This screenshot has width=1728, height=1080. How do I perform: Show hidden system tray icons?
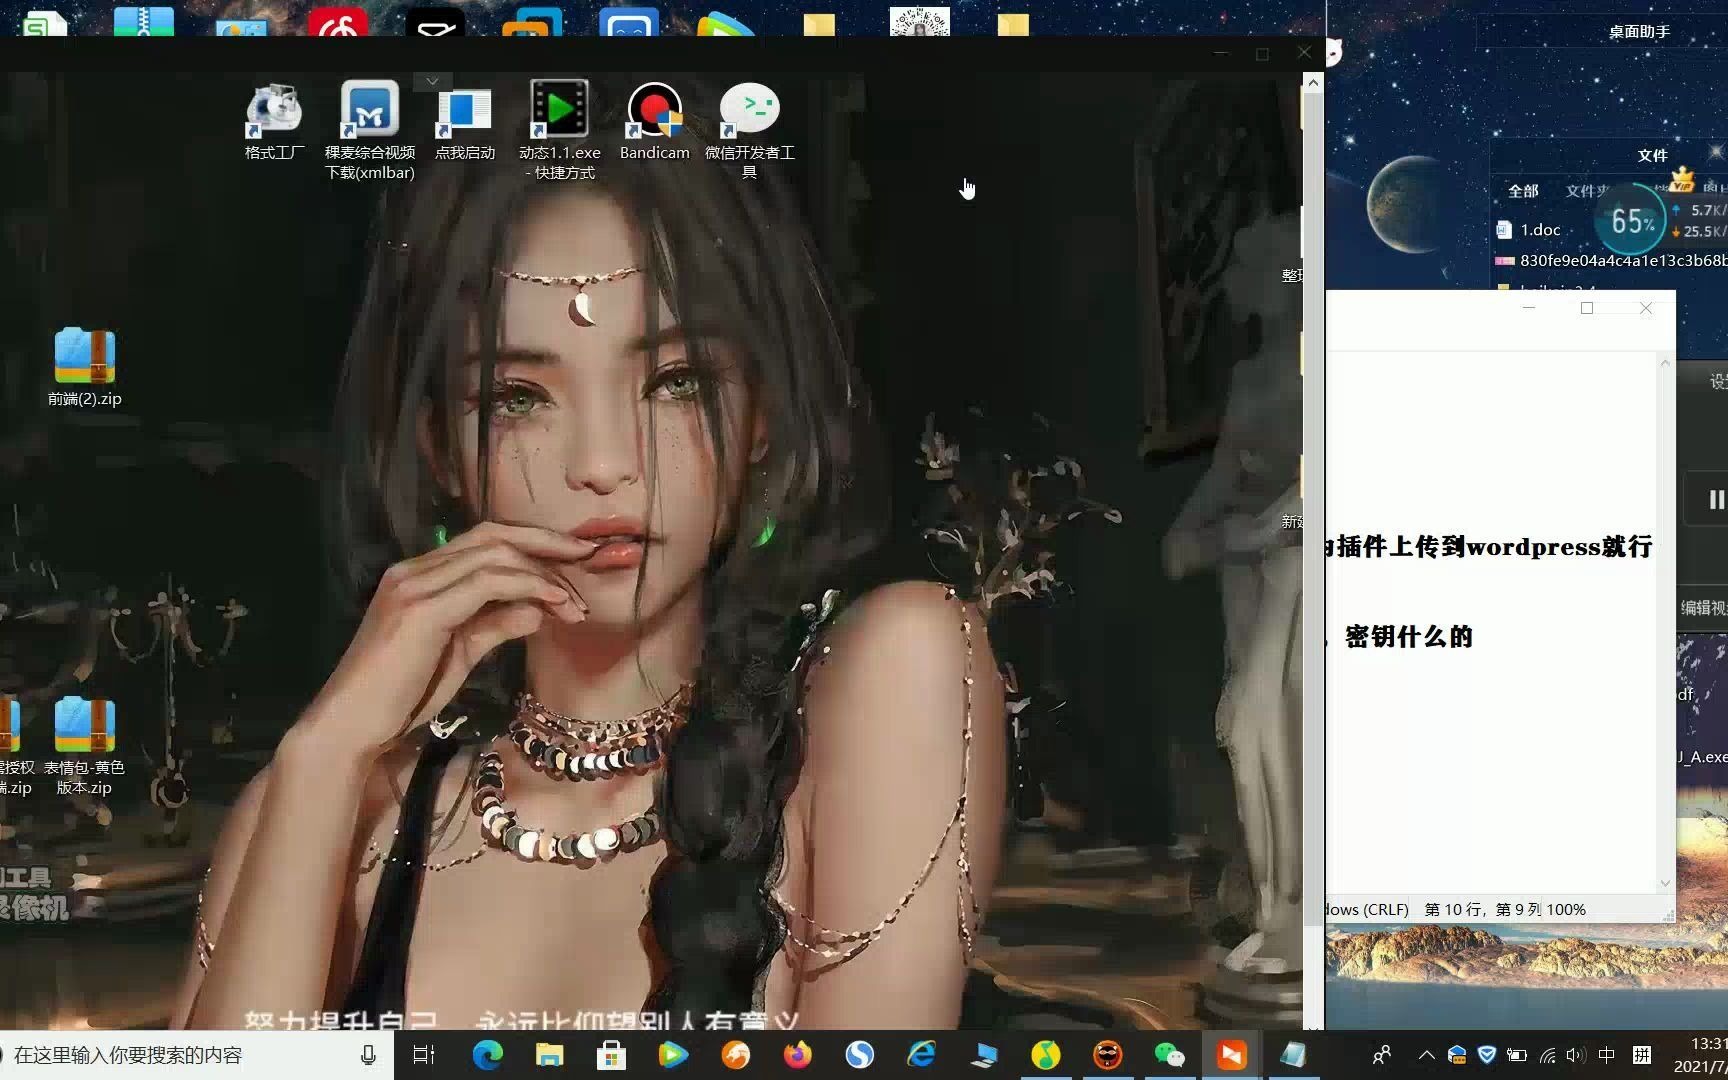click(1427, 1055)
